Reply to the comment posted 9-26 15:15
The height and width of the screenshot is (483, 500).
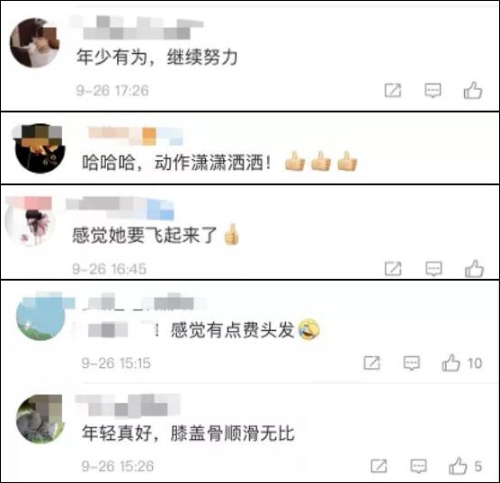click(x=411, y=363)
